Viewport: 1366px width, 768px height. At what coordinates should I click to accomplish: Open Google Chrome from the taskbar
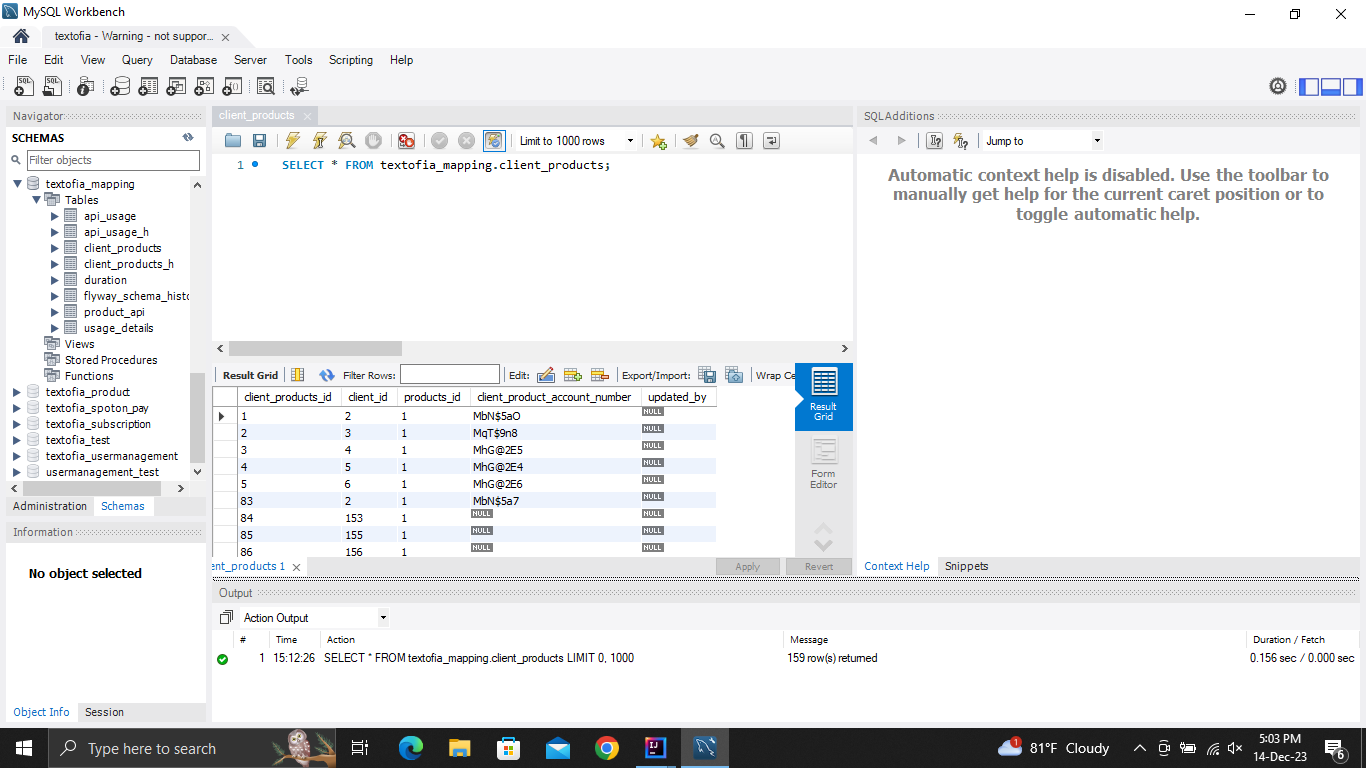click(x=606, y=748)
